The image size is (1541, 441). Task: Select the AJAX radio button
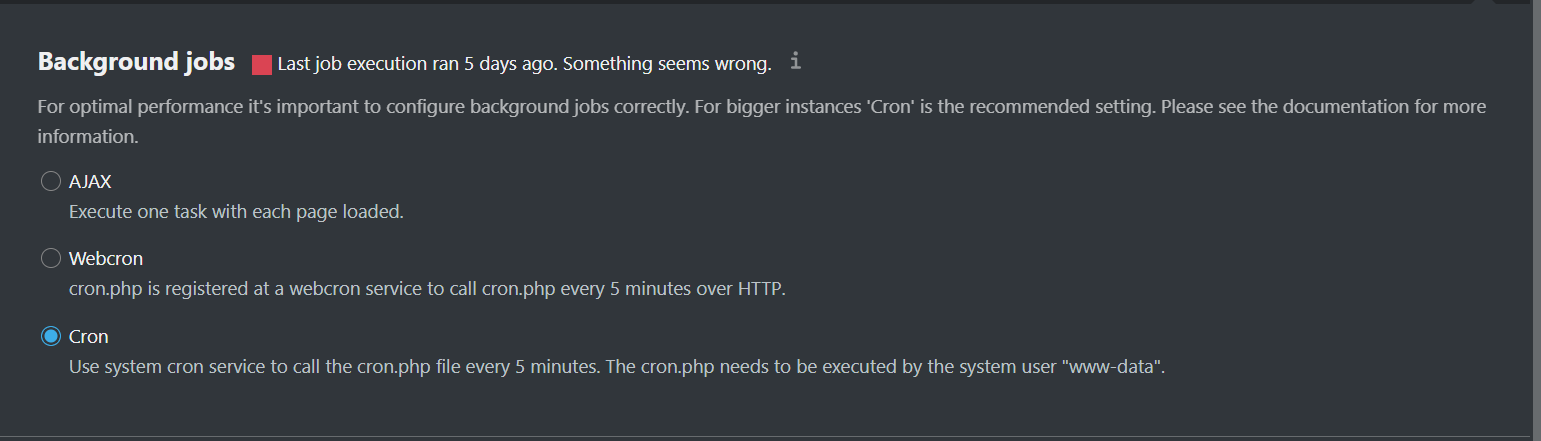pos(51,182)
